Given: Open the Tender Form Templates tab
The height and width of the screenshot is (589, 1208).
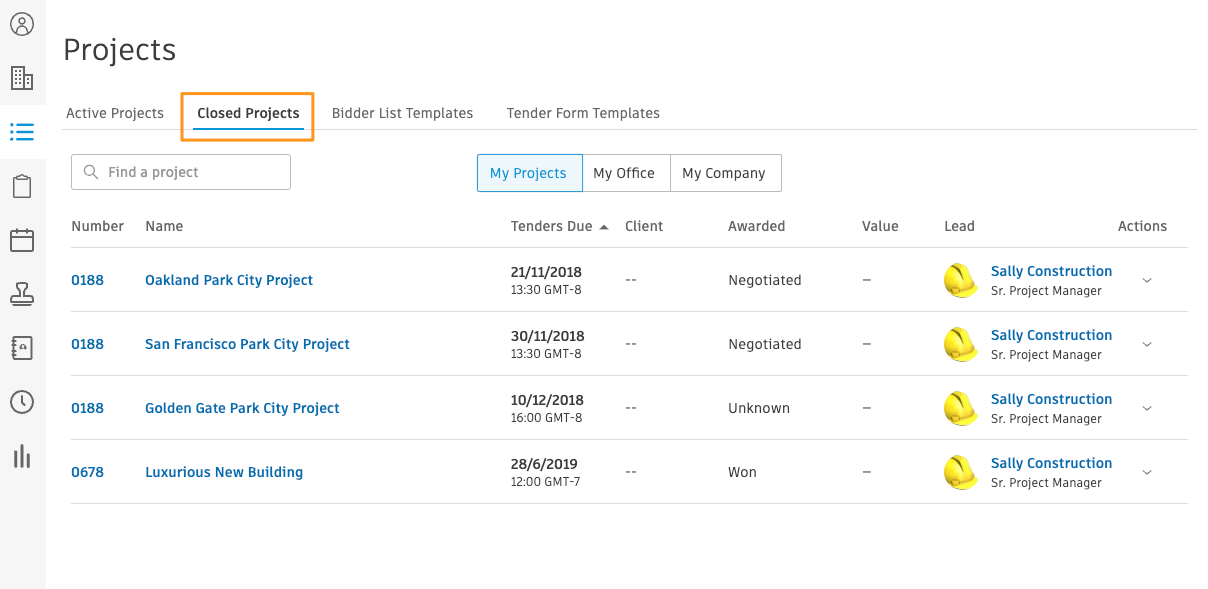Looking at the screenshot, I should [x=583, y=113].
